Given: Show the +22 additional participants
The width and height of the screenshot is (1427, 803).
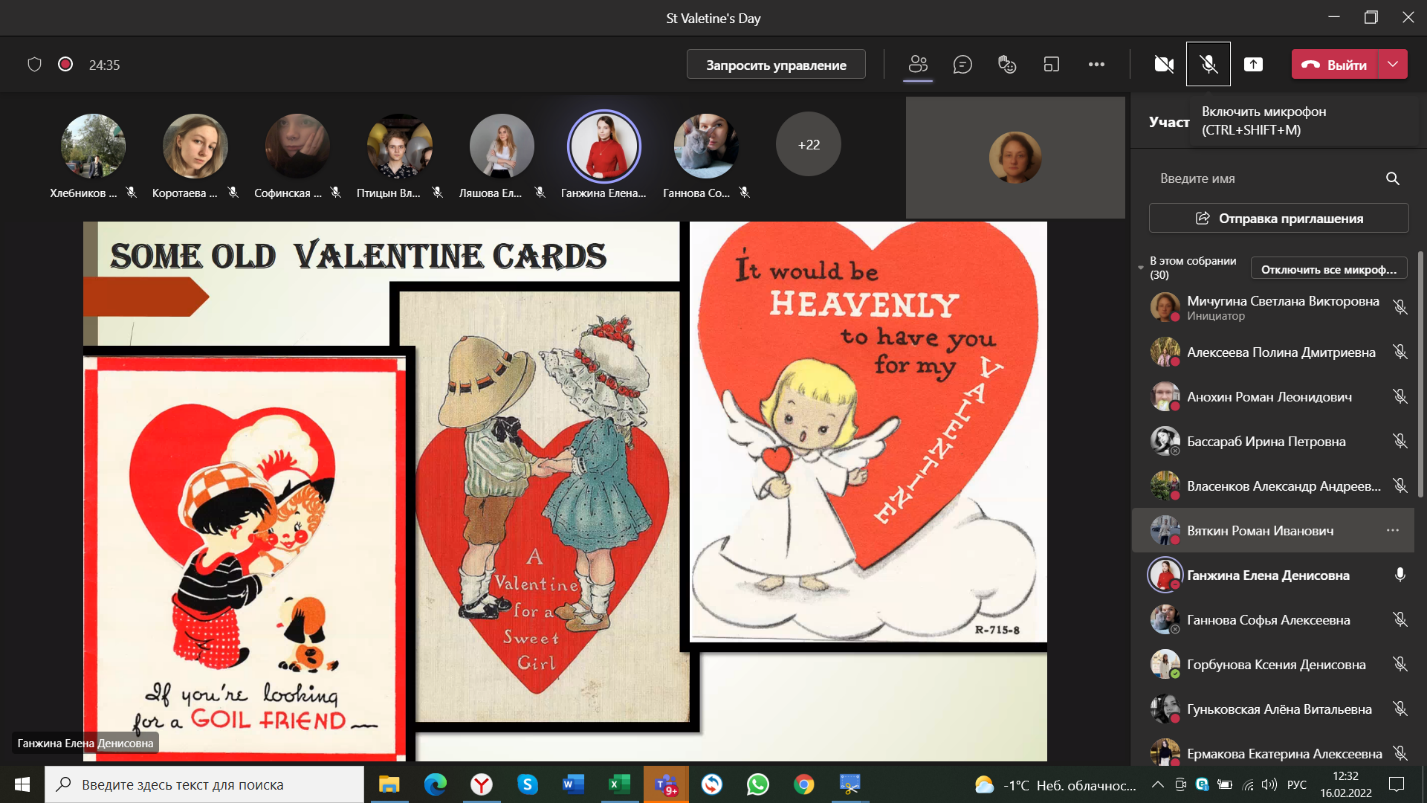Looking at the screenshot, I should coord(808,145).
